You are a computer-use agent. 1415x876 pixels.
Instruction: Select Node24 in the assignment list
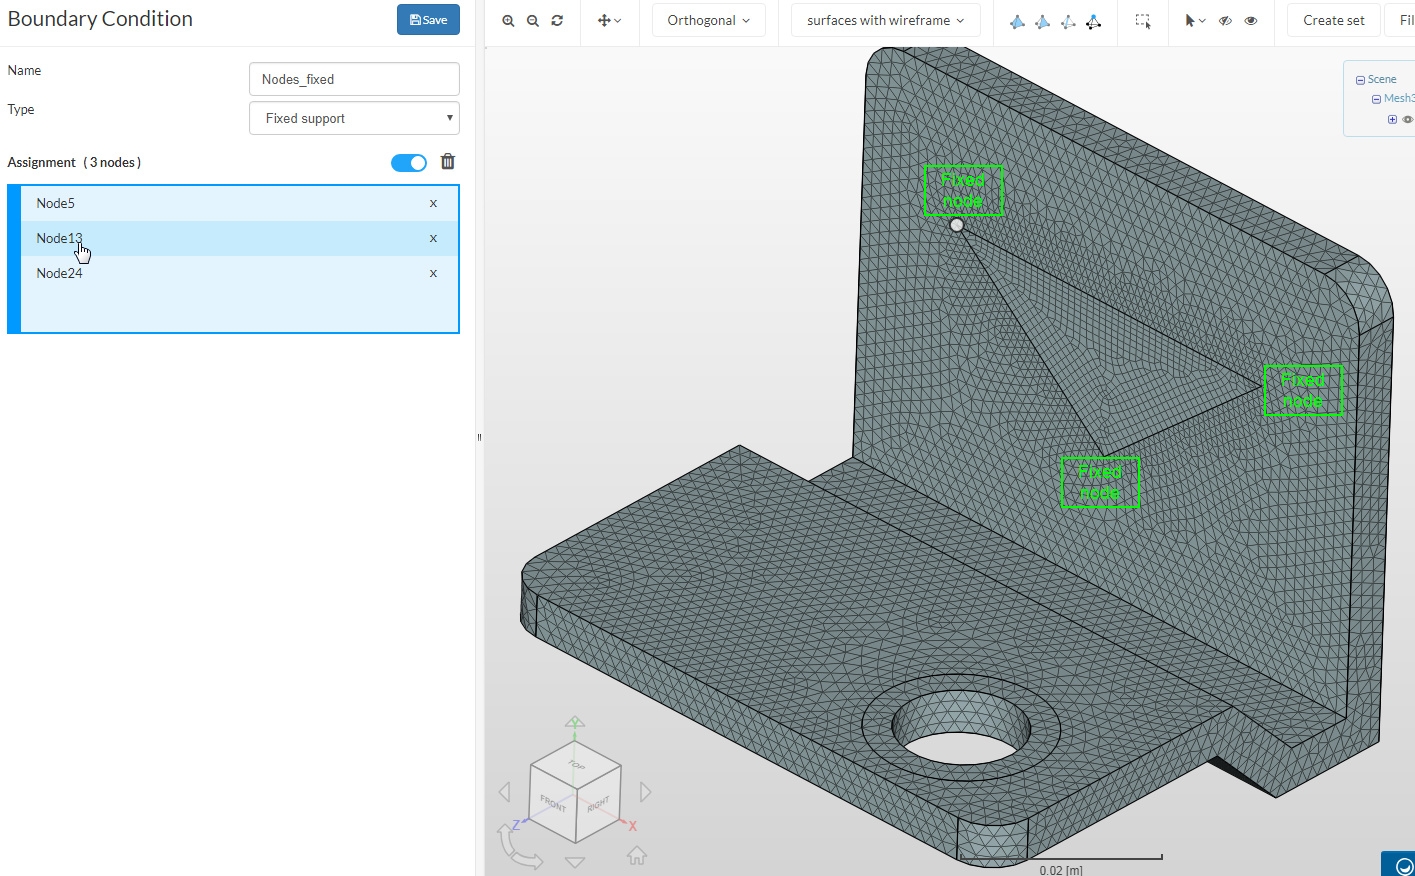[60, 273]
